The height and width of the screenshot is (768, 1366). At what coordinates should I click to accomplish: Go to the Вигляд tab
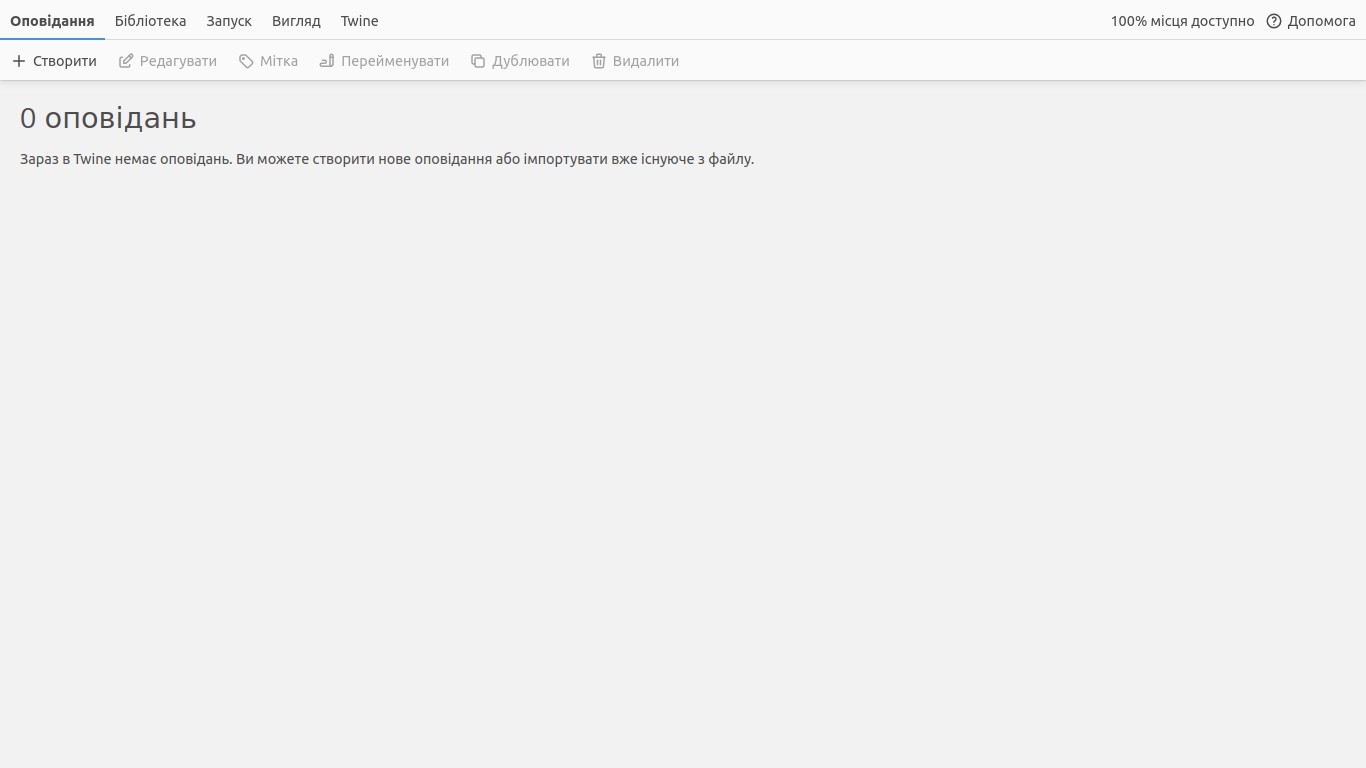(x=296, y=21)
